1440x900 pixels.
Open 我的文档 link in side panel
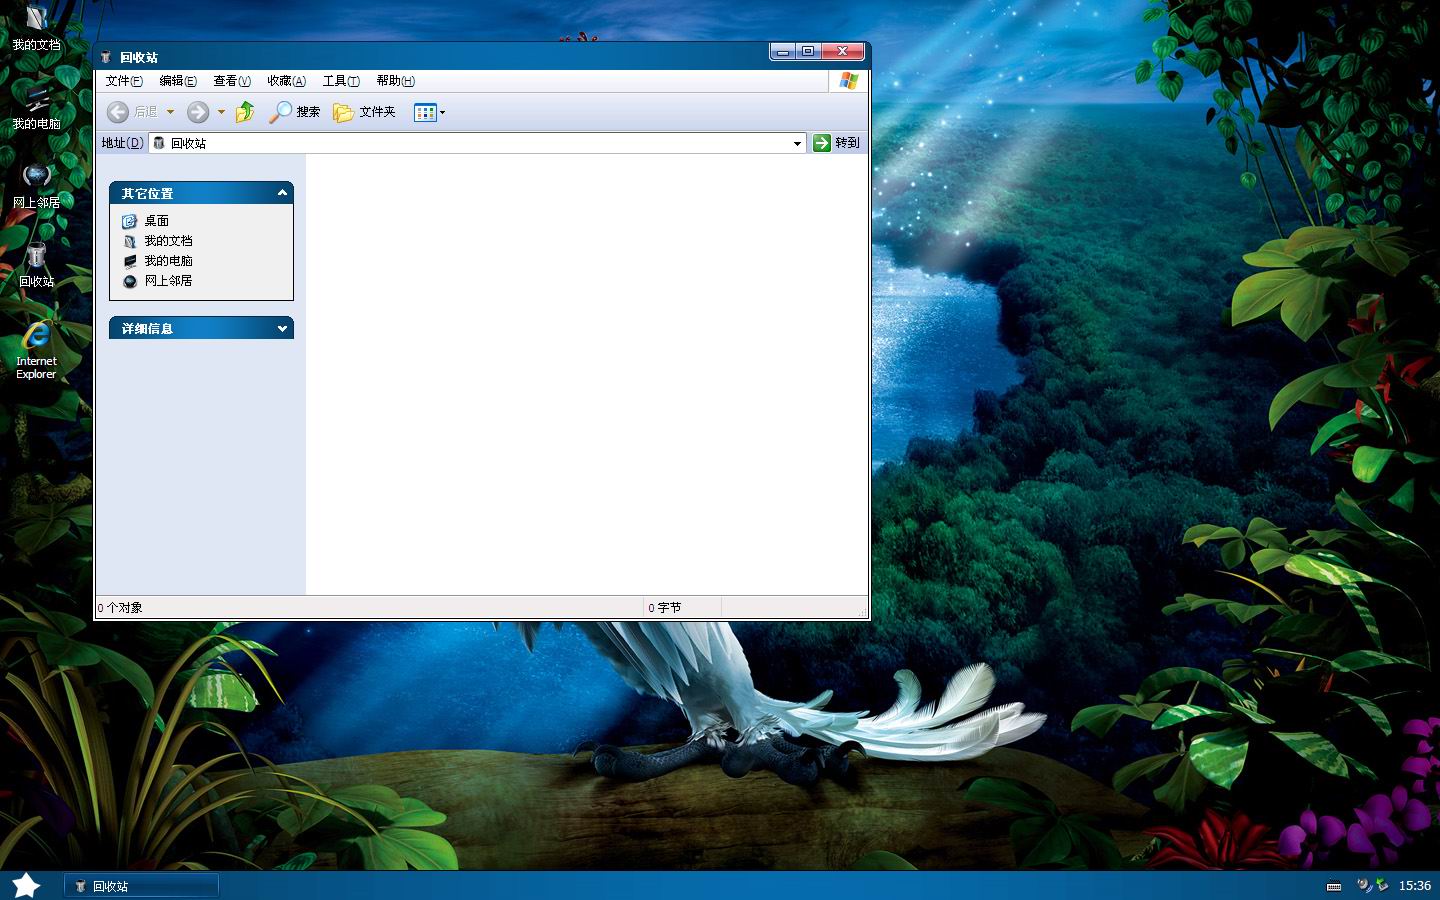click(x=168, y=241)
